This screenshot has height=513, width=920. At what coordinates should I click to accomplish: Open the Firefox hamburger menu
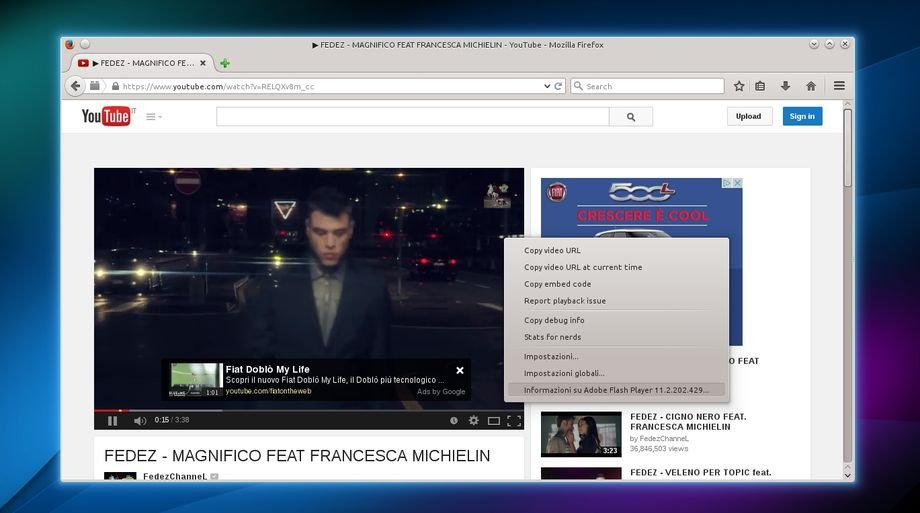point(839,86)
